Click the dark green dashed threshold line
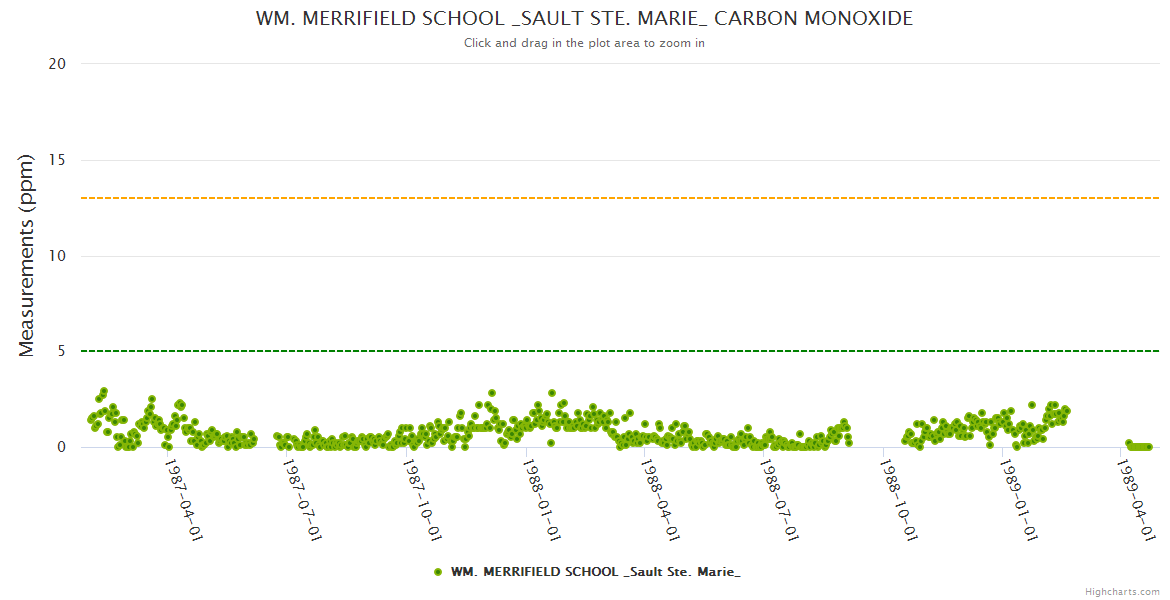 pos(620,351)
